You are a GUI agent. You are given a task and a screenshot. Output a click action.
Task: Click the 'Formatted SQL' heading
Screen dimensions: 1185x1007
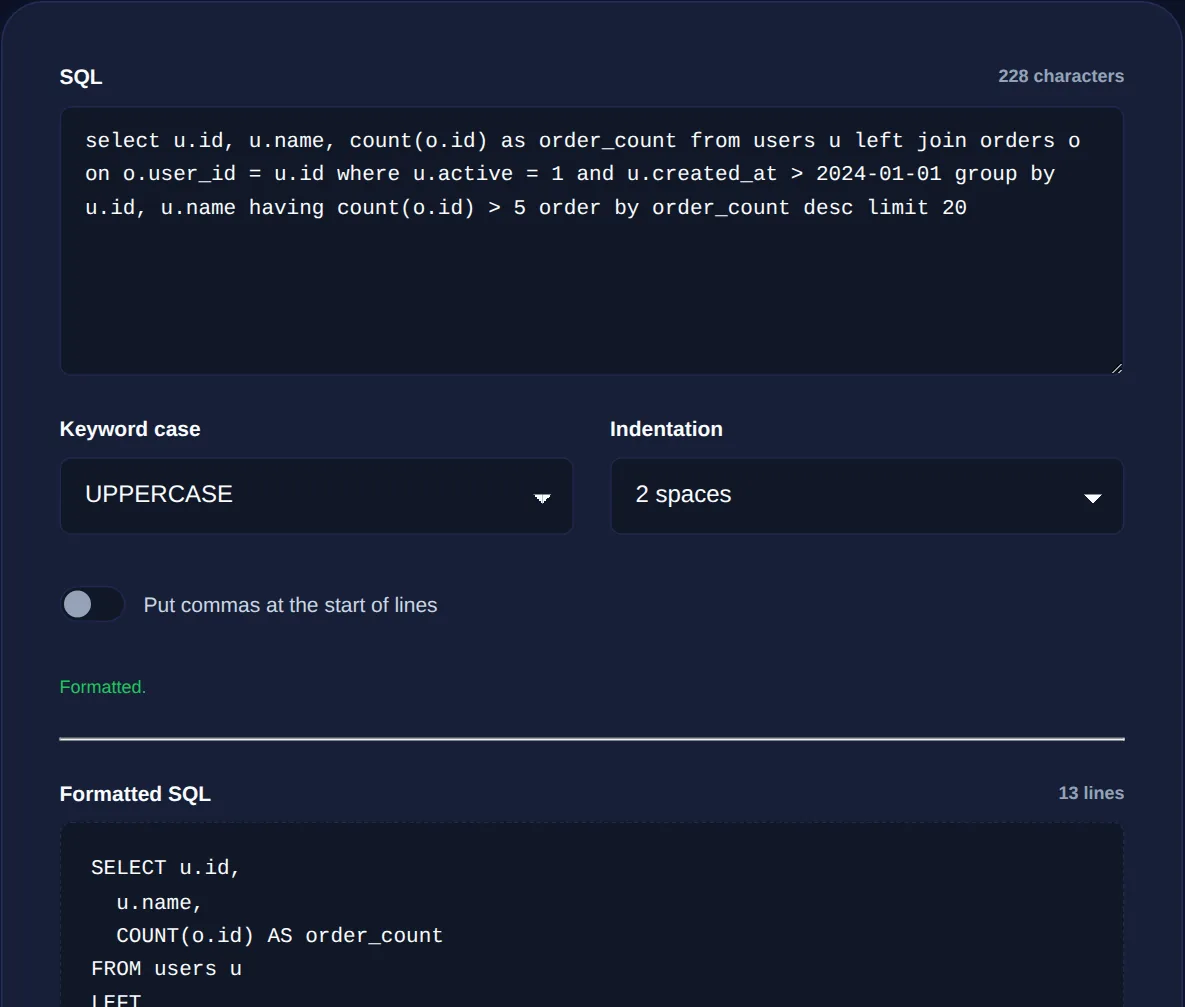pos(135,794)
